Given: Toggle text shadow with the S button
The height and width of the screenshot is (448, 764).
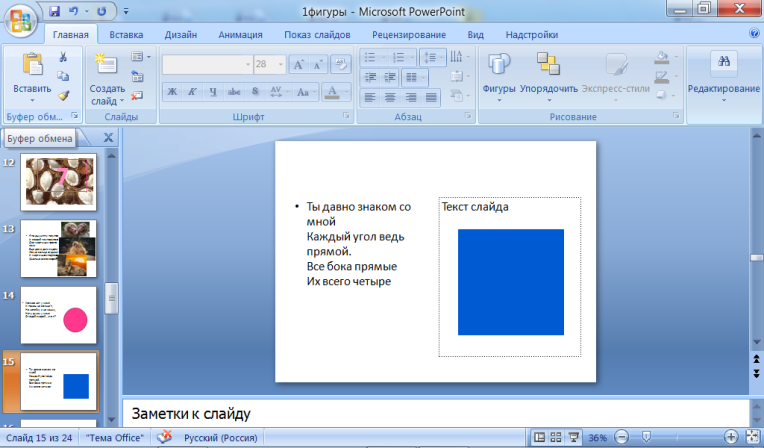Looking at the screenshot, I should (x=255, y=92).
